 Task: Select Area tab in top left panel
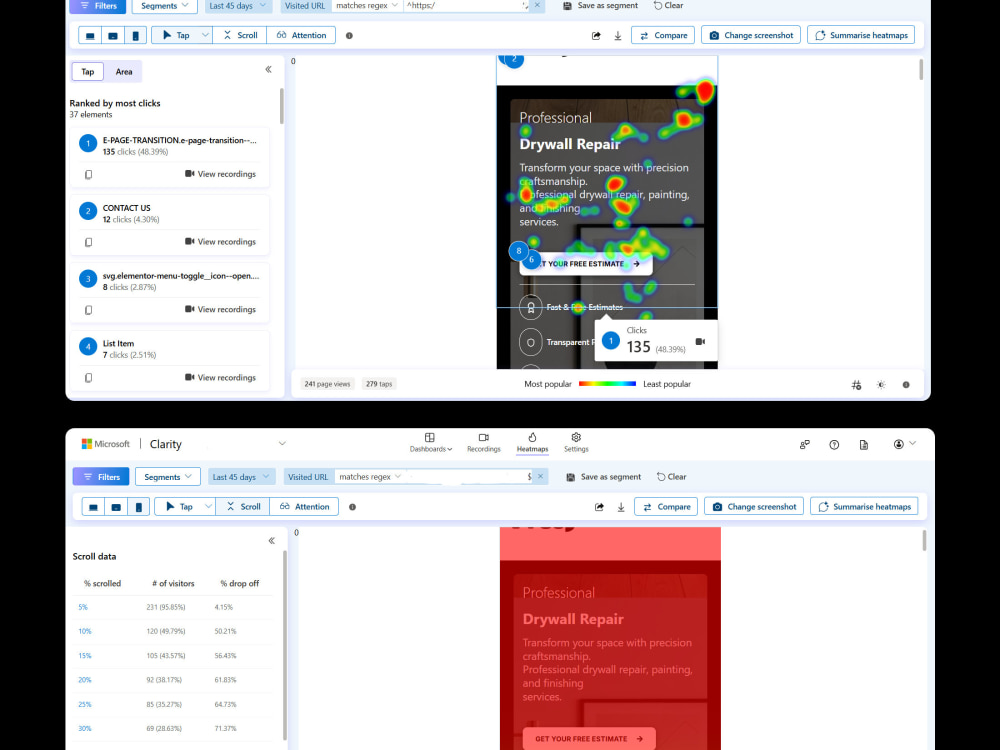124,72
